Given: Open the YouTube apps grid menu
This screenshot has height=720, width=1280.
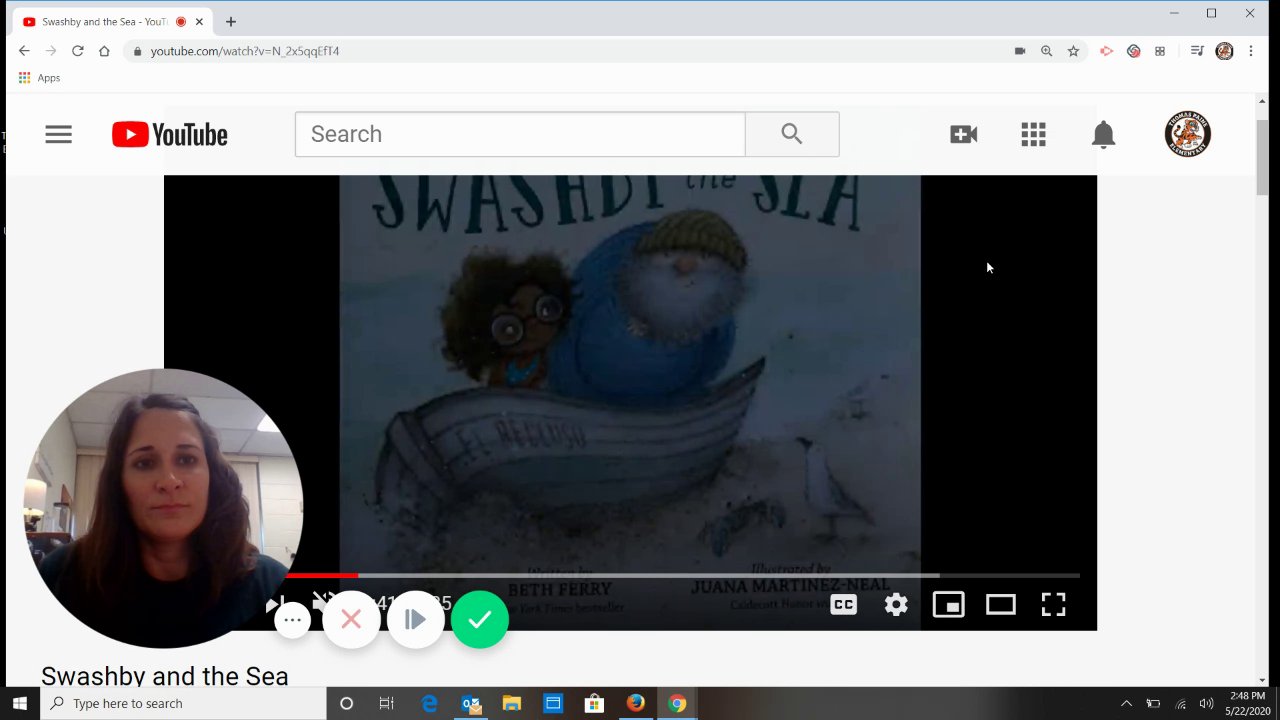Looking at the screenshot, I should tap(1033, 134).
